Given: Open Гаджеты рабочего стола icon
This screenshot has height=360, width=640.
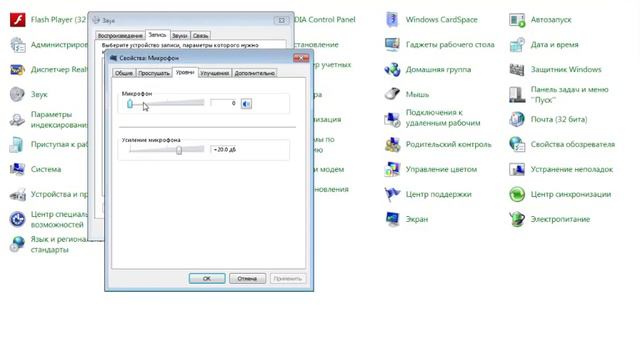Looking at the screenshot, I should 392,44.
